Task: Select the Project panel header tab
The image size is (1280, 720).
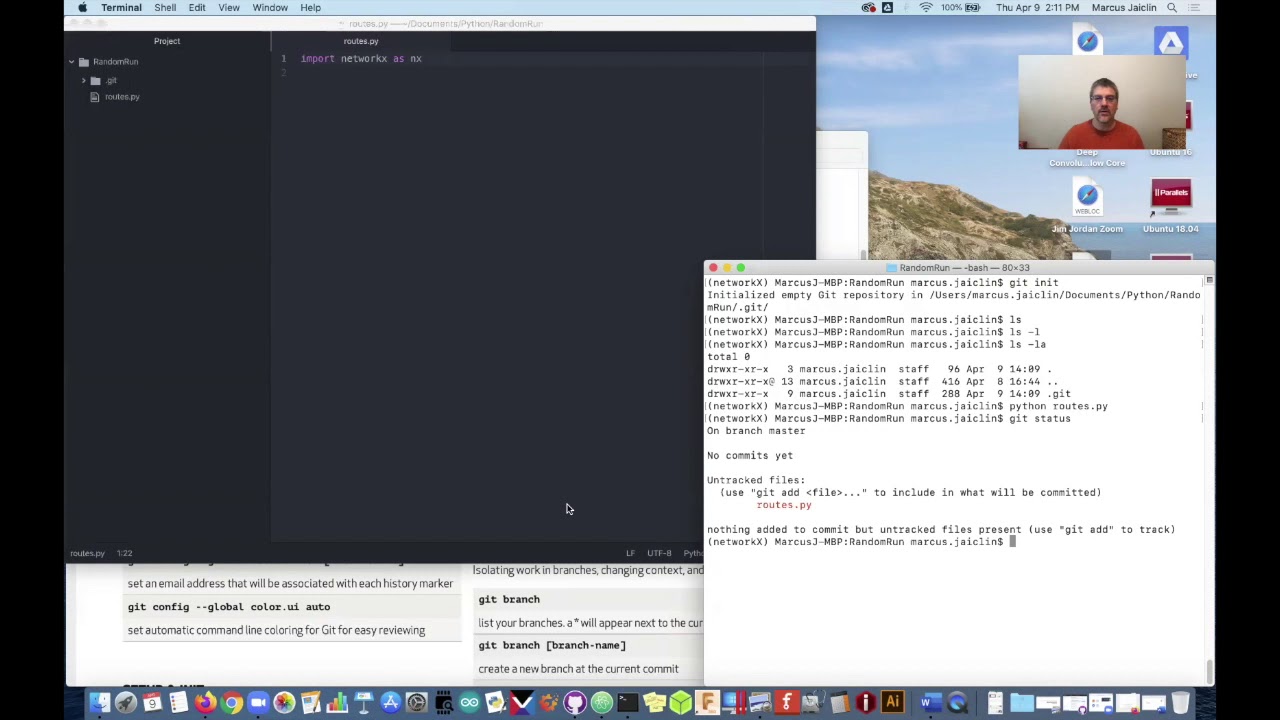Action: coord(167,41)
